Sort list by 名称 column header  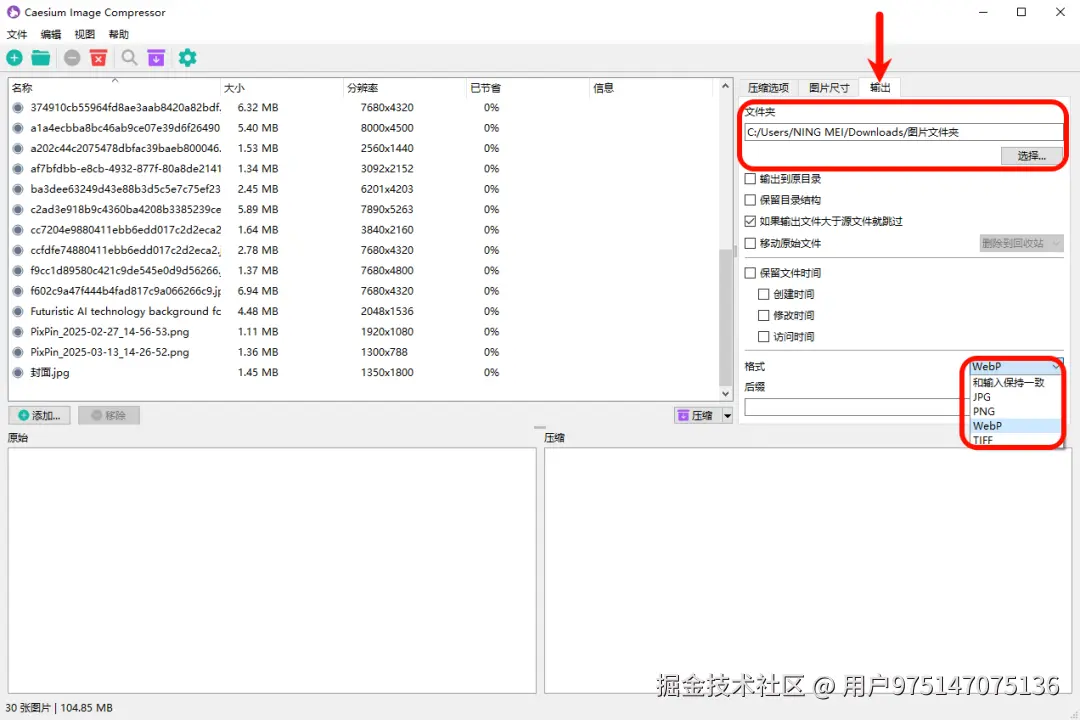114,88
